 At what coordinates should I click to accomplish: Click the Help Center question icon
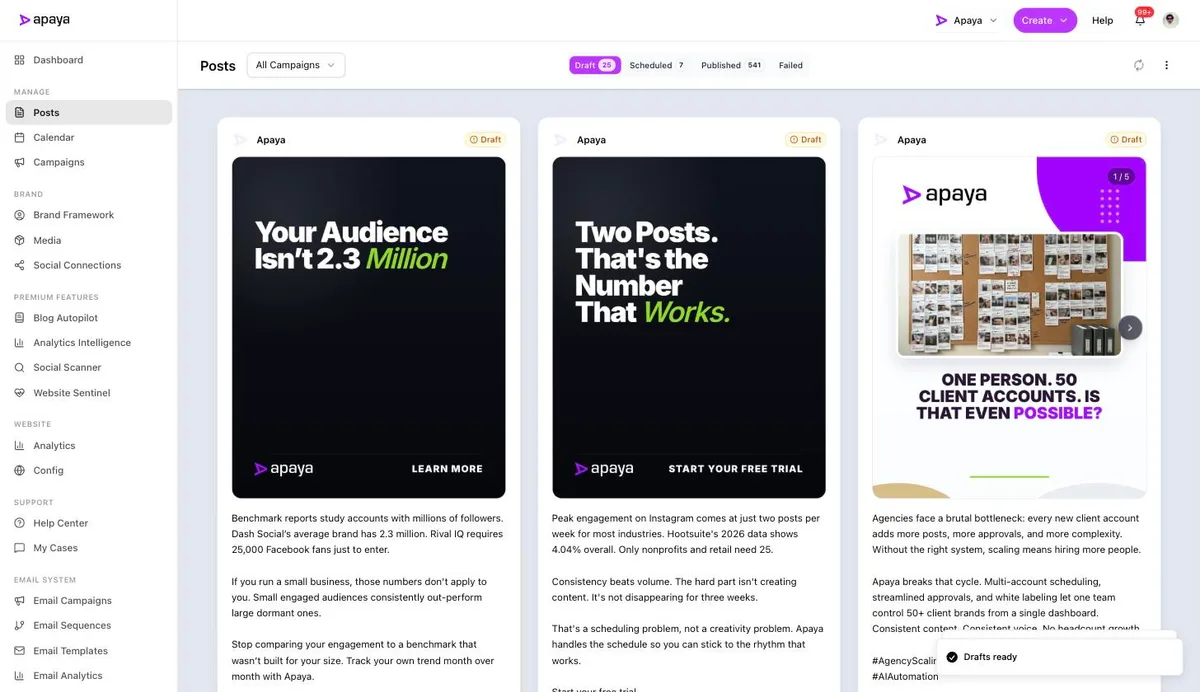click(19, 523)
